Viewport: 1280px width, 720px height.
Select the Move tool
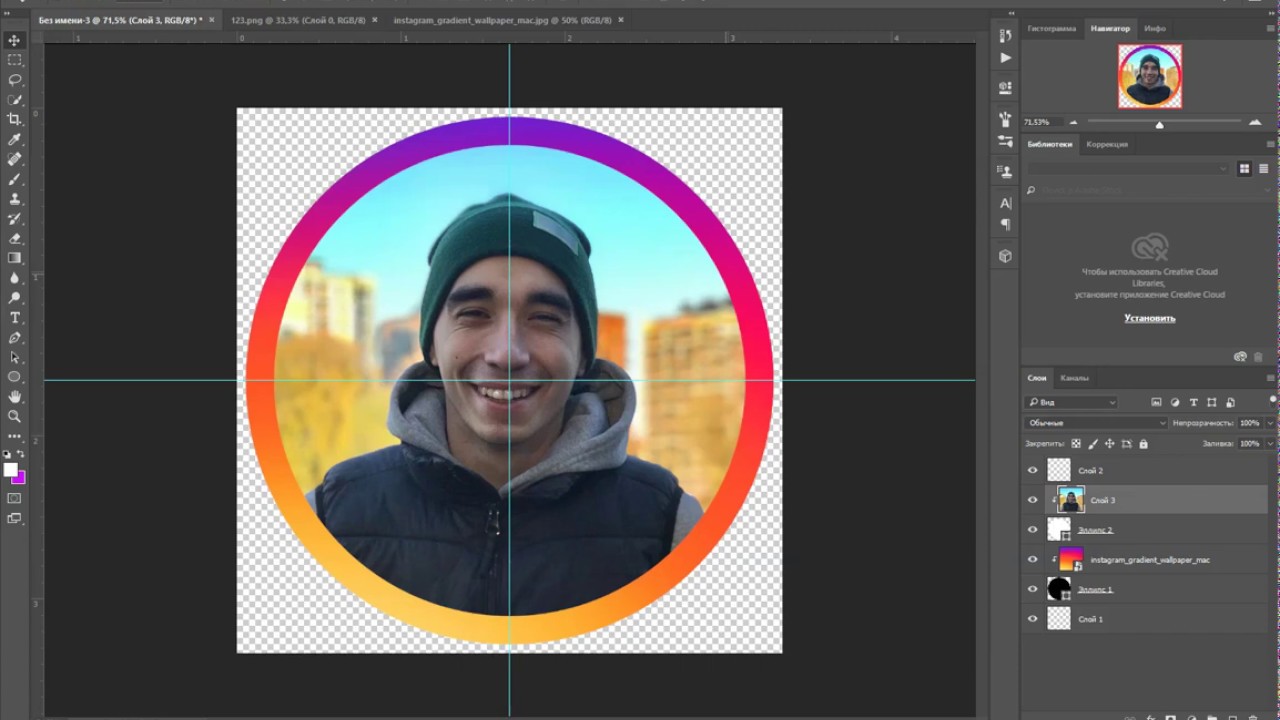click(x=14, y=40)
